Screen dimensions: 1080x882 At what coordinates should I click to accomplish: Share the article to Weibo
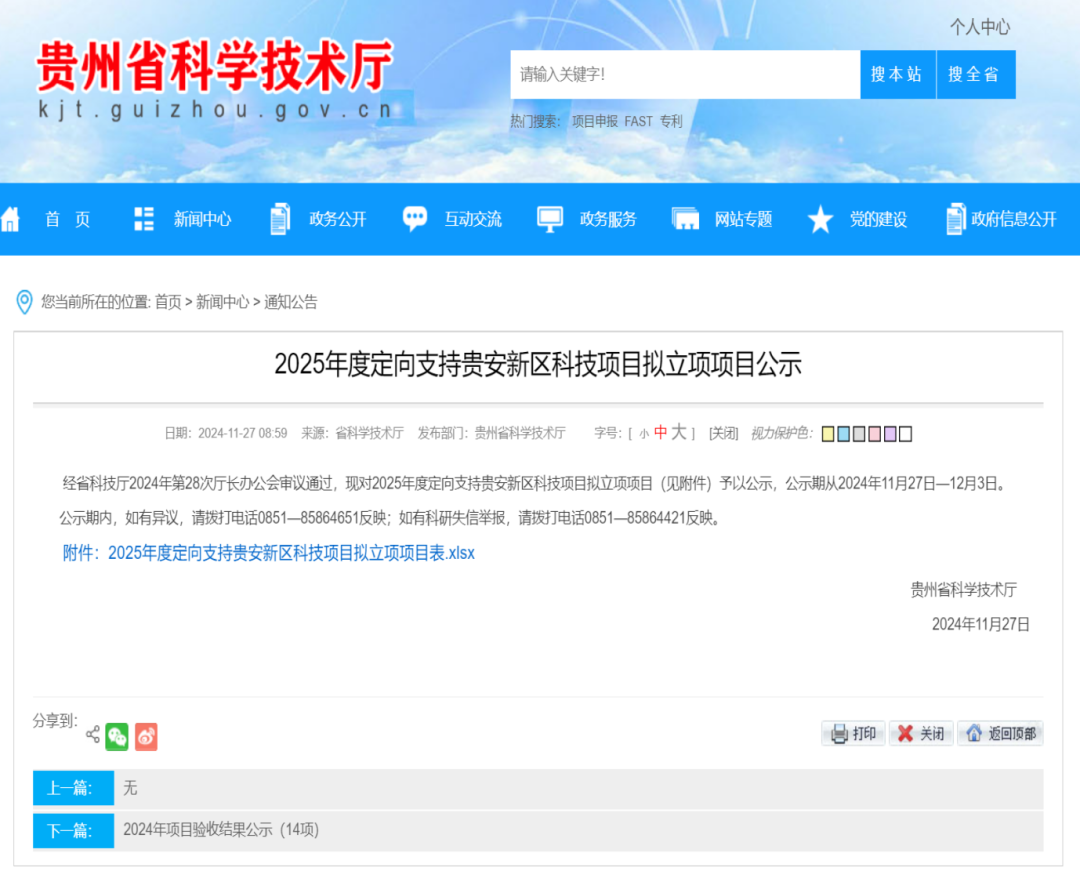point(146,736)
